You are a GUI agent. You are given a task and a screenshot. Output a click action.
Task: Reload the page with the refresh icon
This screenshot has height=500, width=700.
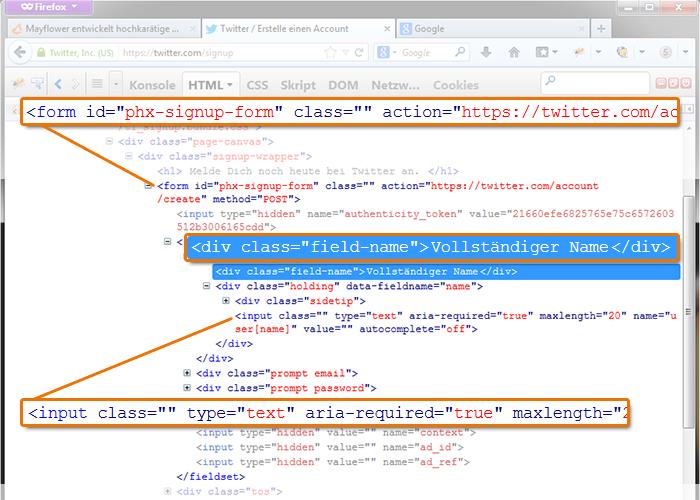coord(359,53)
